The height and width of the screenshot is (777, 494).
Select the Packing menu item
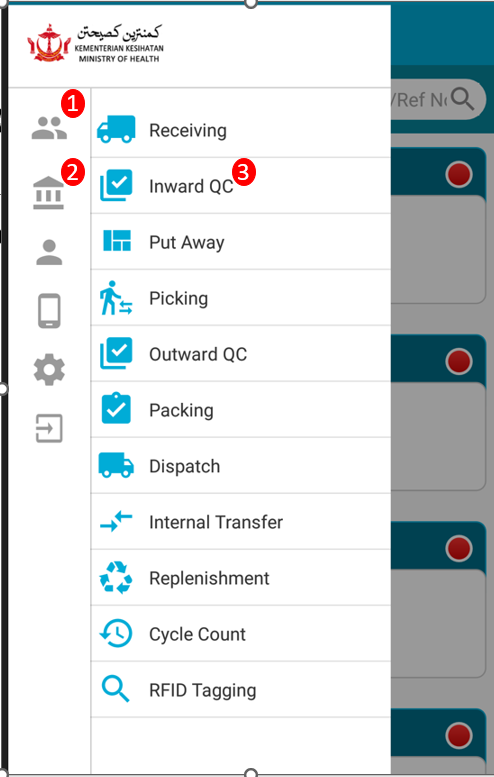point(241,410)
